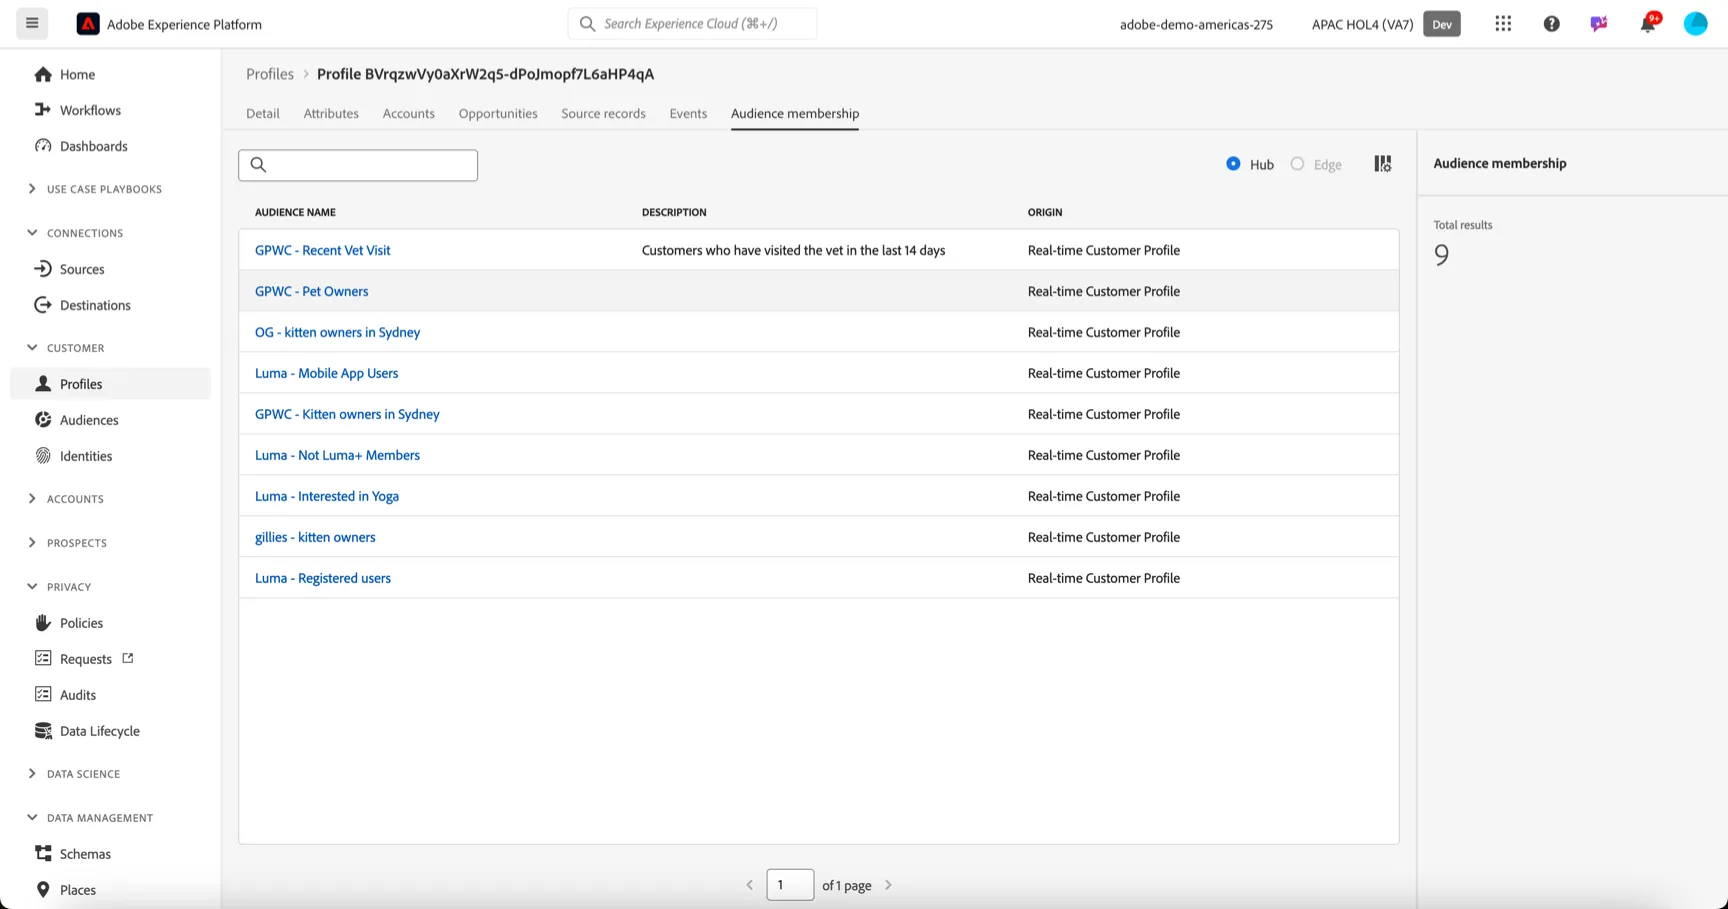The width and height of the screenshot is (1728, 909).
Task: Open the notifications bell
Action: coord(1647,24)
